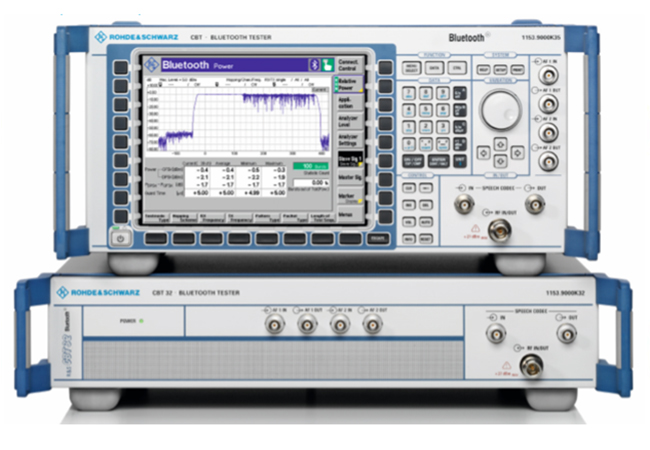
Task: Push the SETUP system key
Action: (500, 69)
